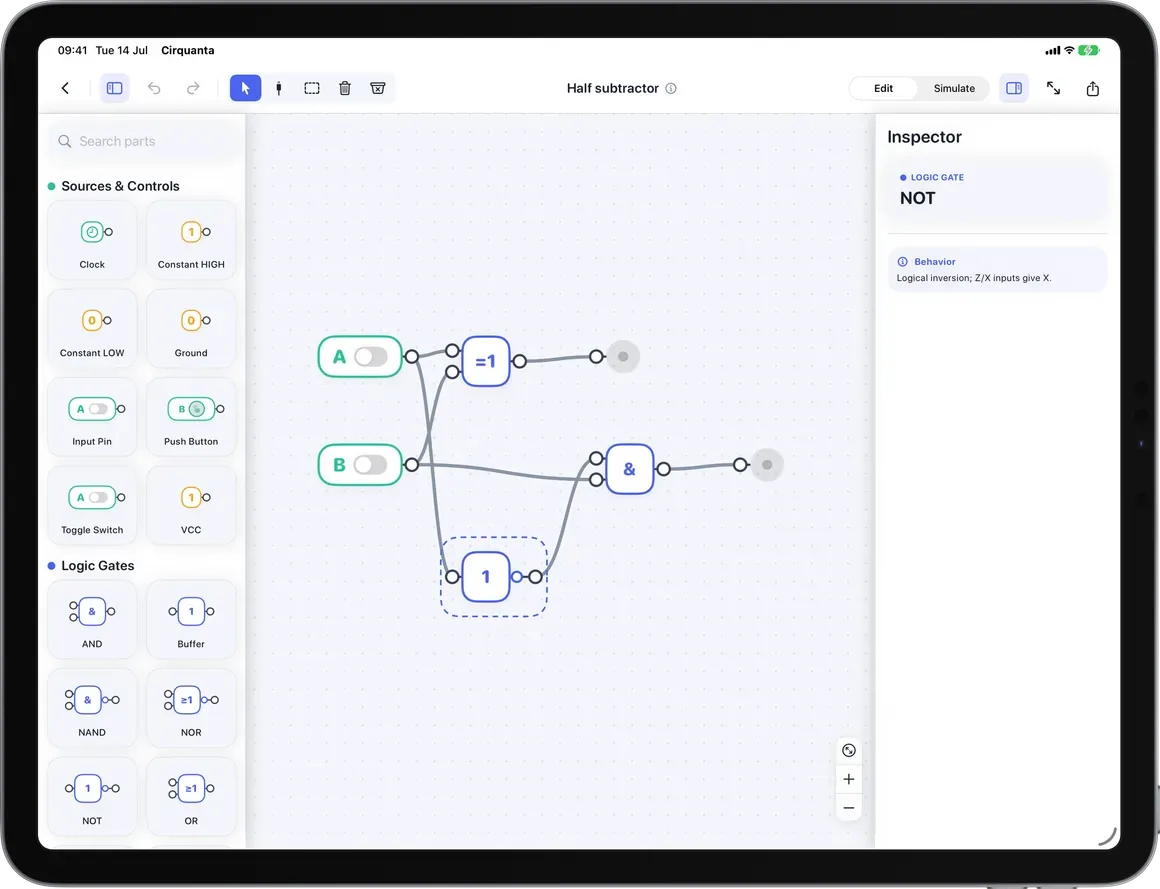The image size is (1160, 889).
Task: Select the wire probe tool
Action: [279, 88]
